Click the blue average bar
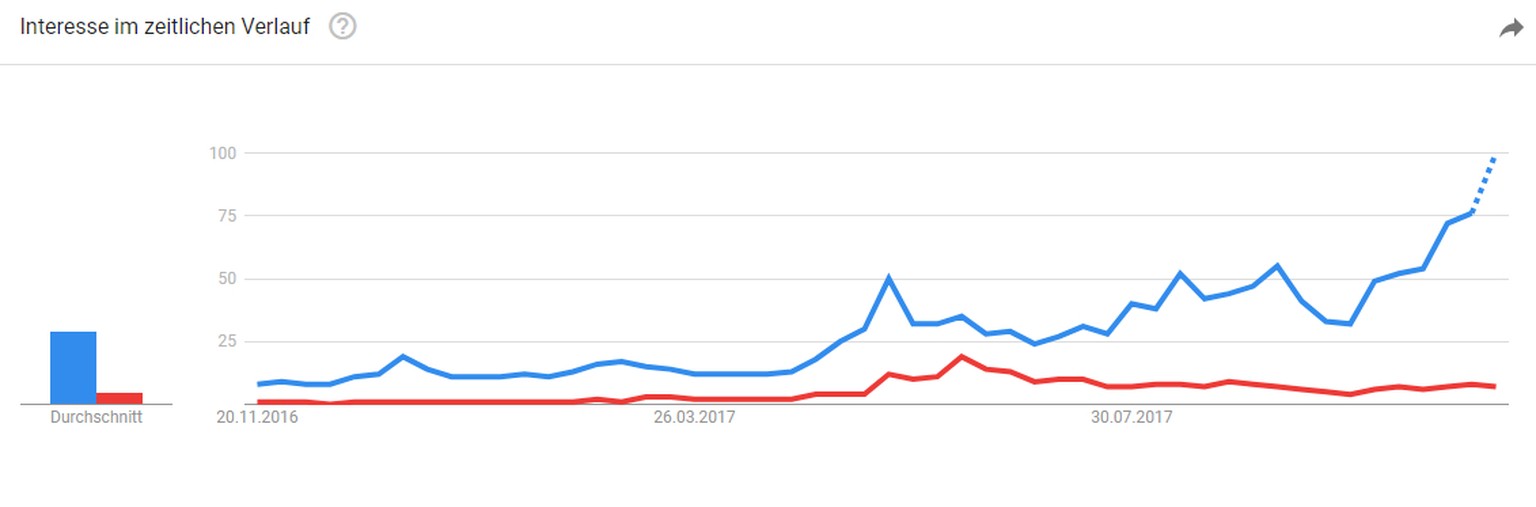 point(73,367)
